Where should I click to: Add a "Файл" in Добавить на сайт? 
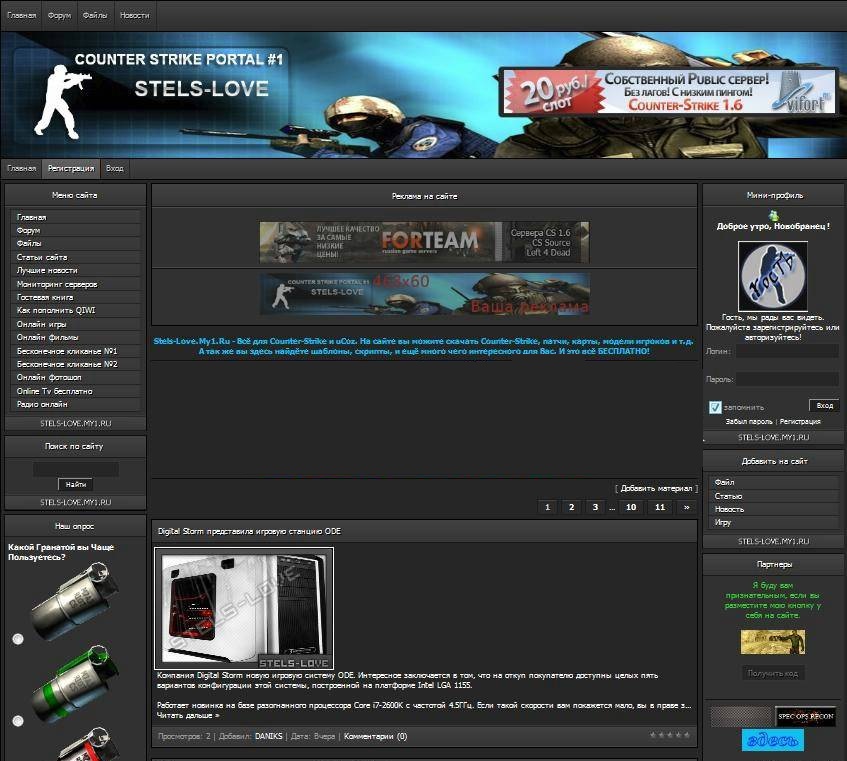click(x=774, y=482)
